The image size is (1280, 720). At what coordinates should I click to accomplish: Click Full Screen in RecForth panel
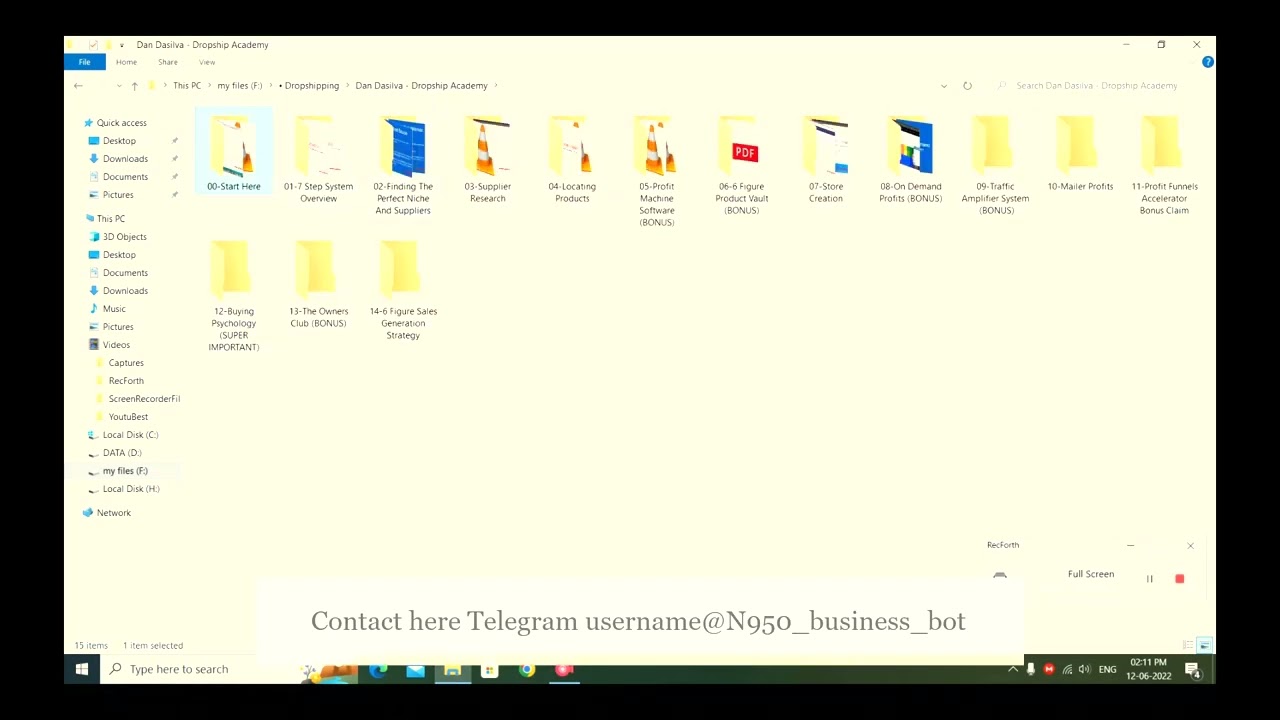click(1090, 574)
